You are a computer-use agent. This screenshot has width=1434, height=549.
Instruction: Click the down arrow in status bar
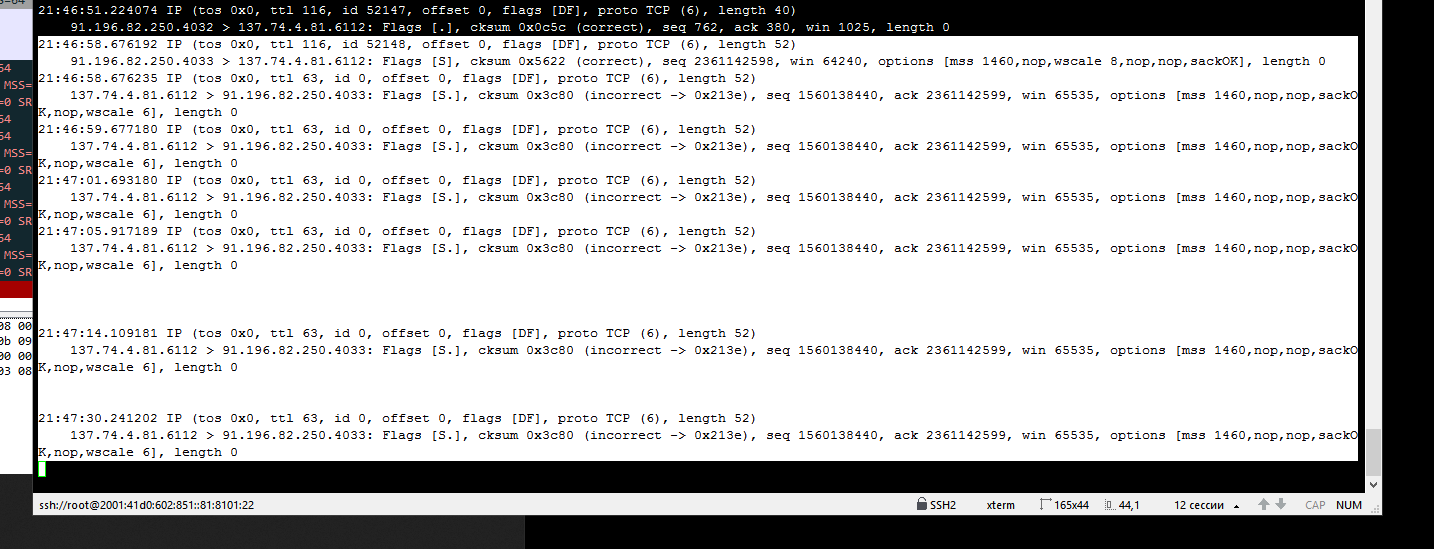pos(1280,505)
